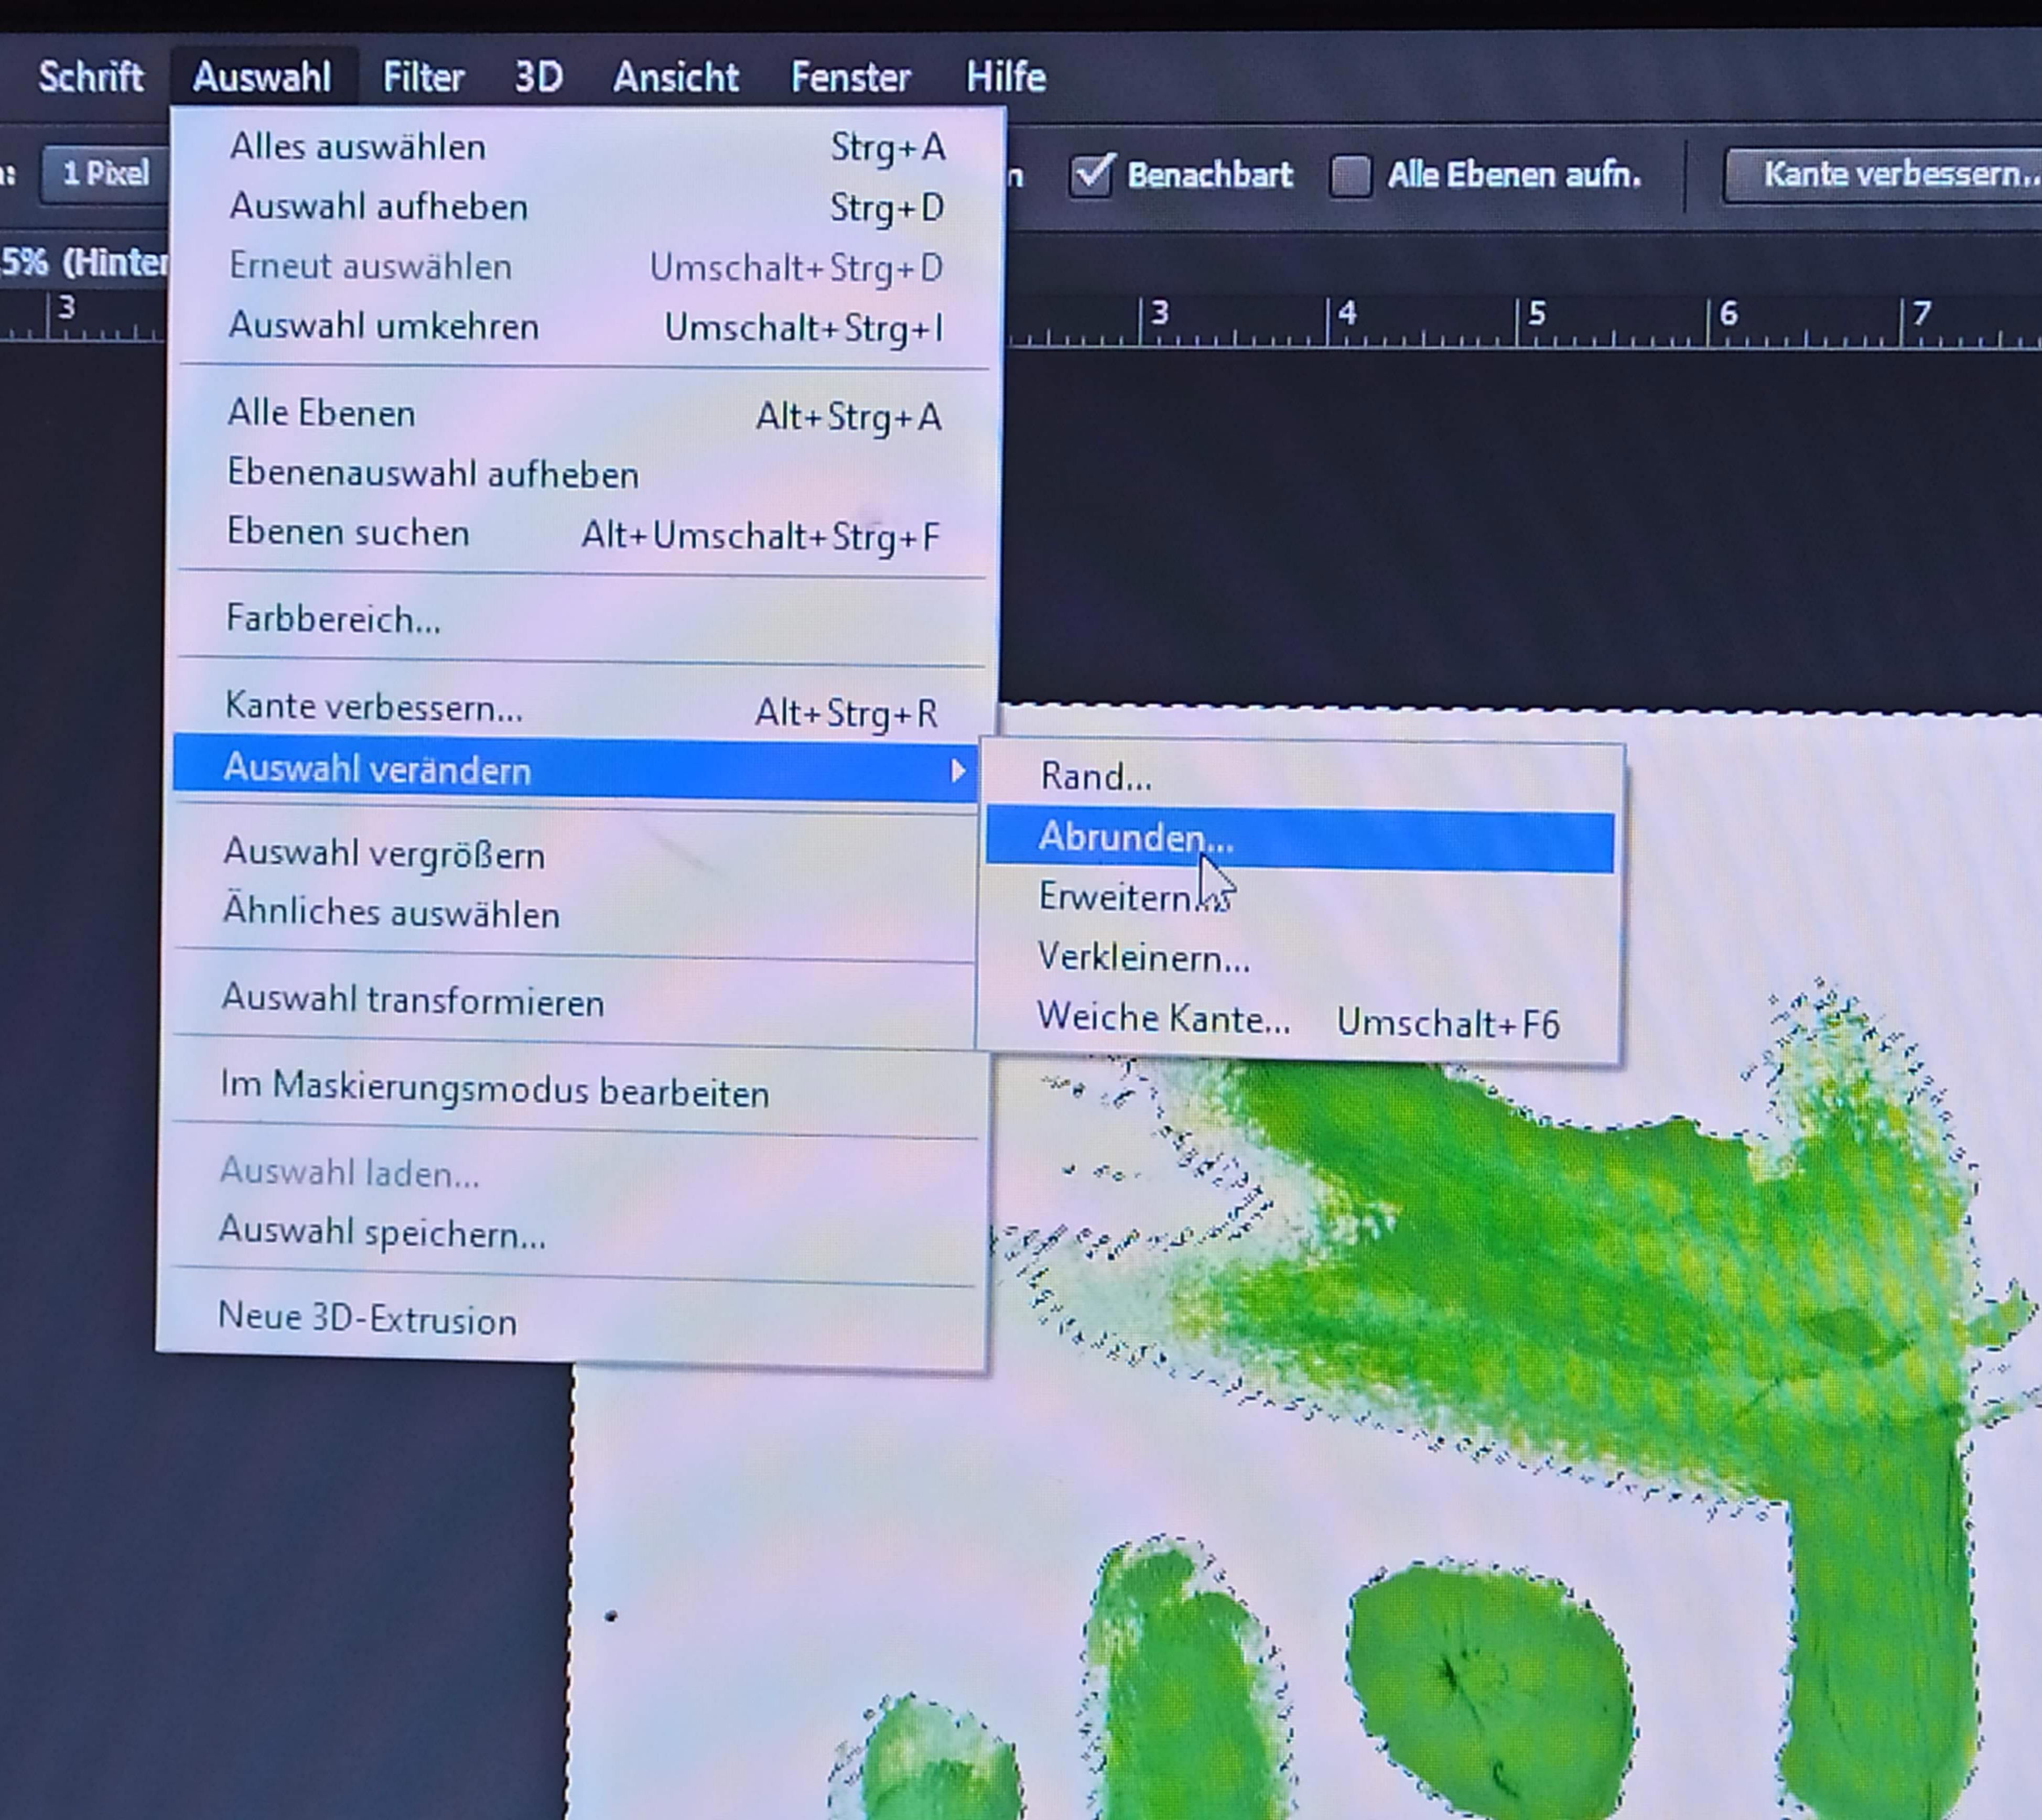This screenshot has height=1820, width=2042.
Task: Toggle the Benachbart checkbox
Action: click(x=1092, y=176)
